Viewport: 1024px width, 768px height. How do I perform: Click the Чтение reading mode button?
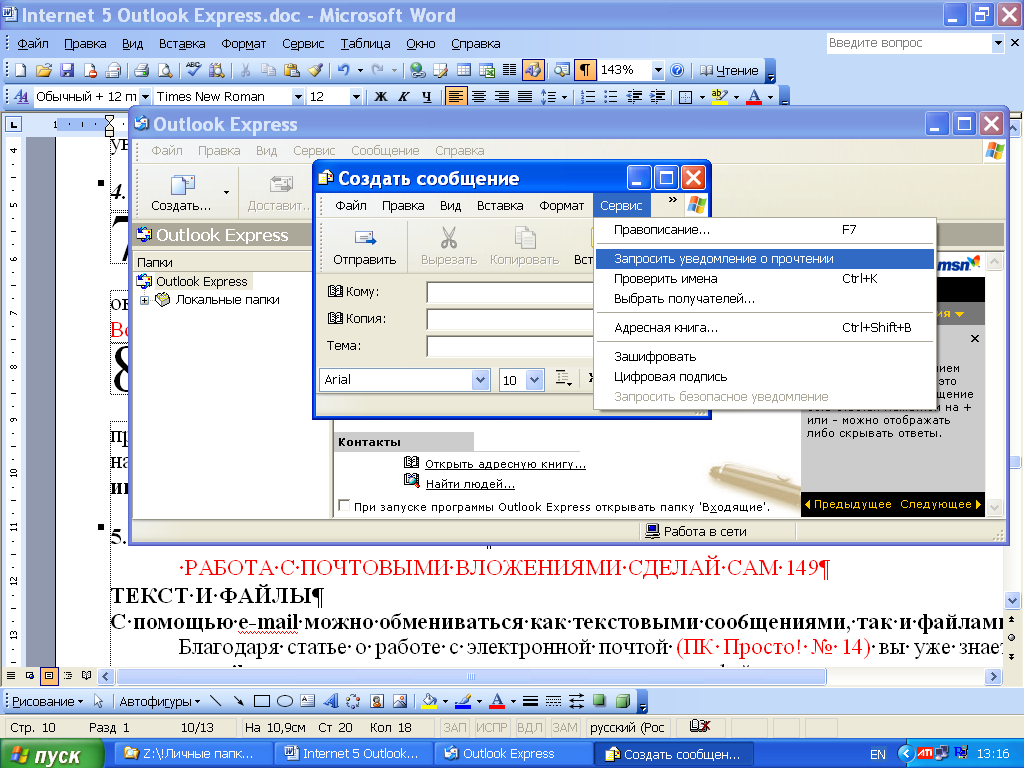point(729,71)
